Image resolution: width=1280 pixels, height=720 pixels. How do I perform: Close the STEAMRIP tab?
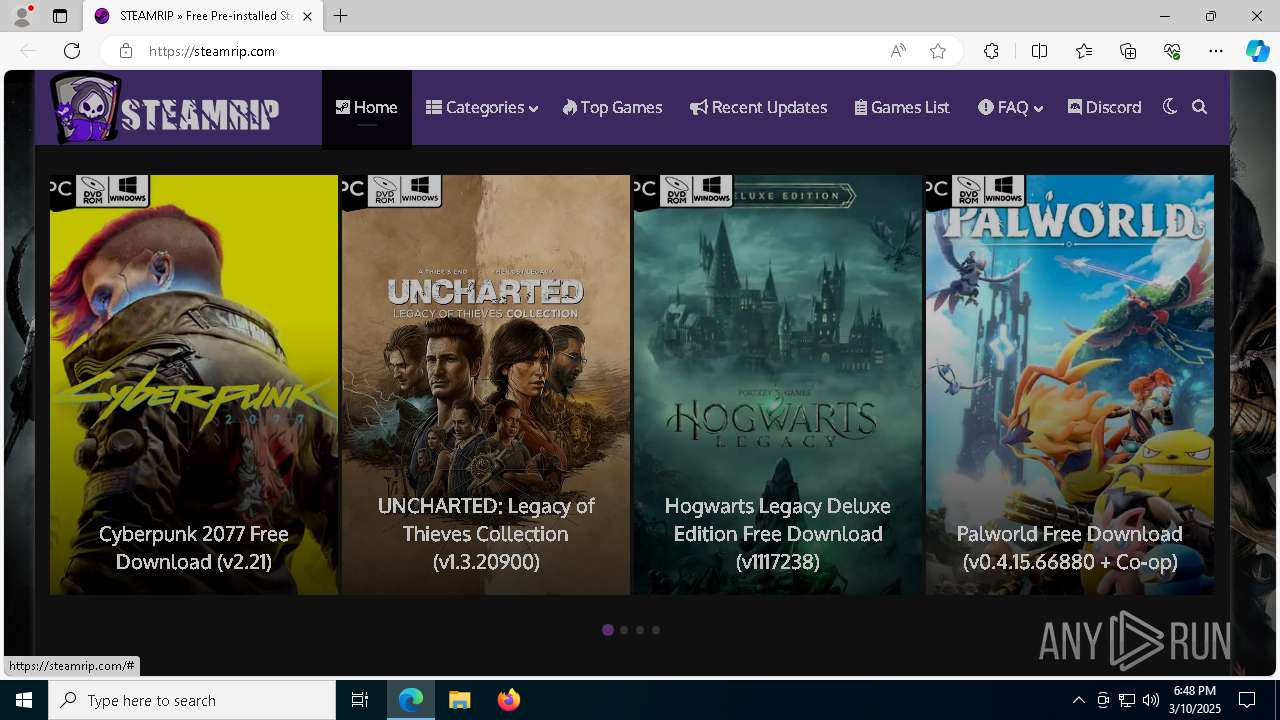[307, 16]
